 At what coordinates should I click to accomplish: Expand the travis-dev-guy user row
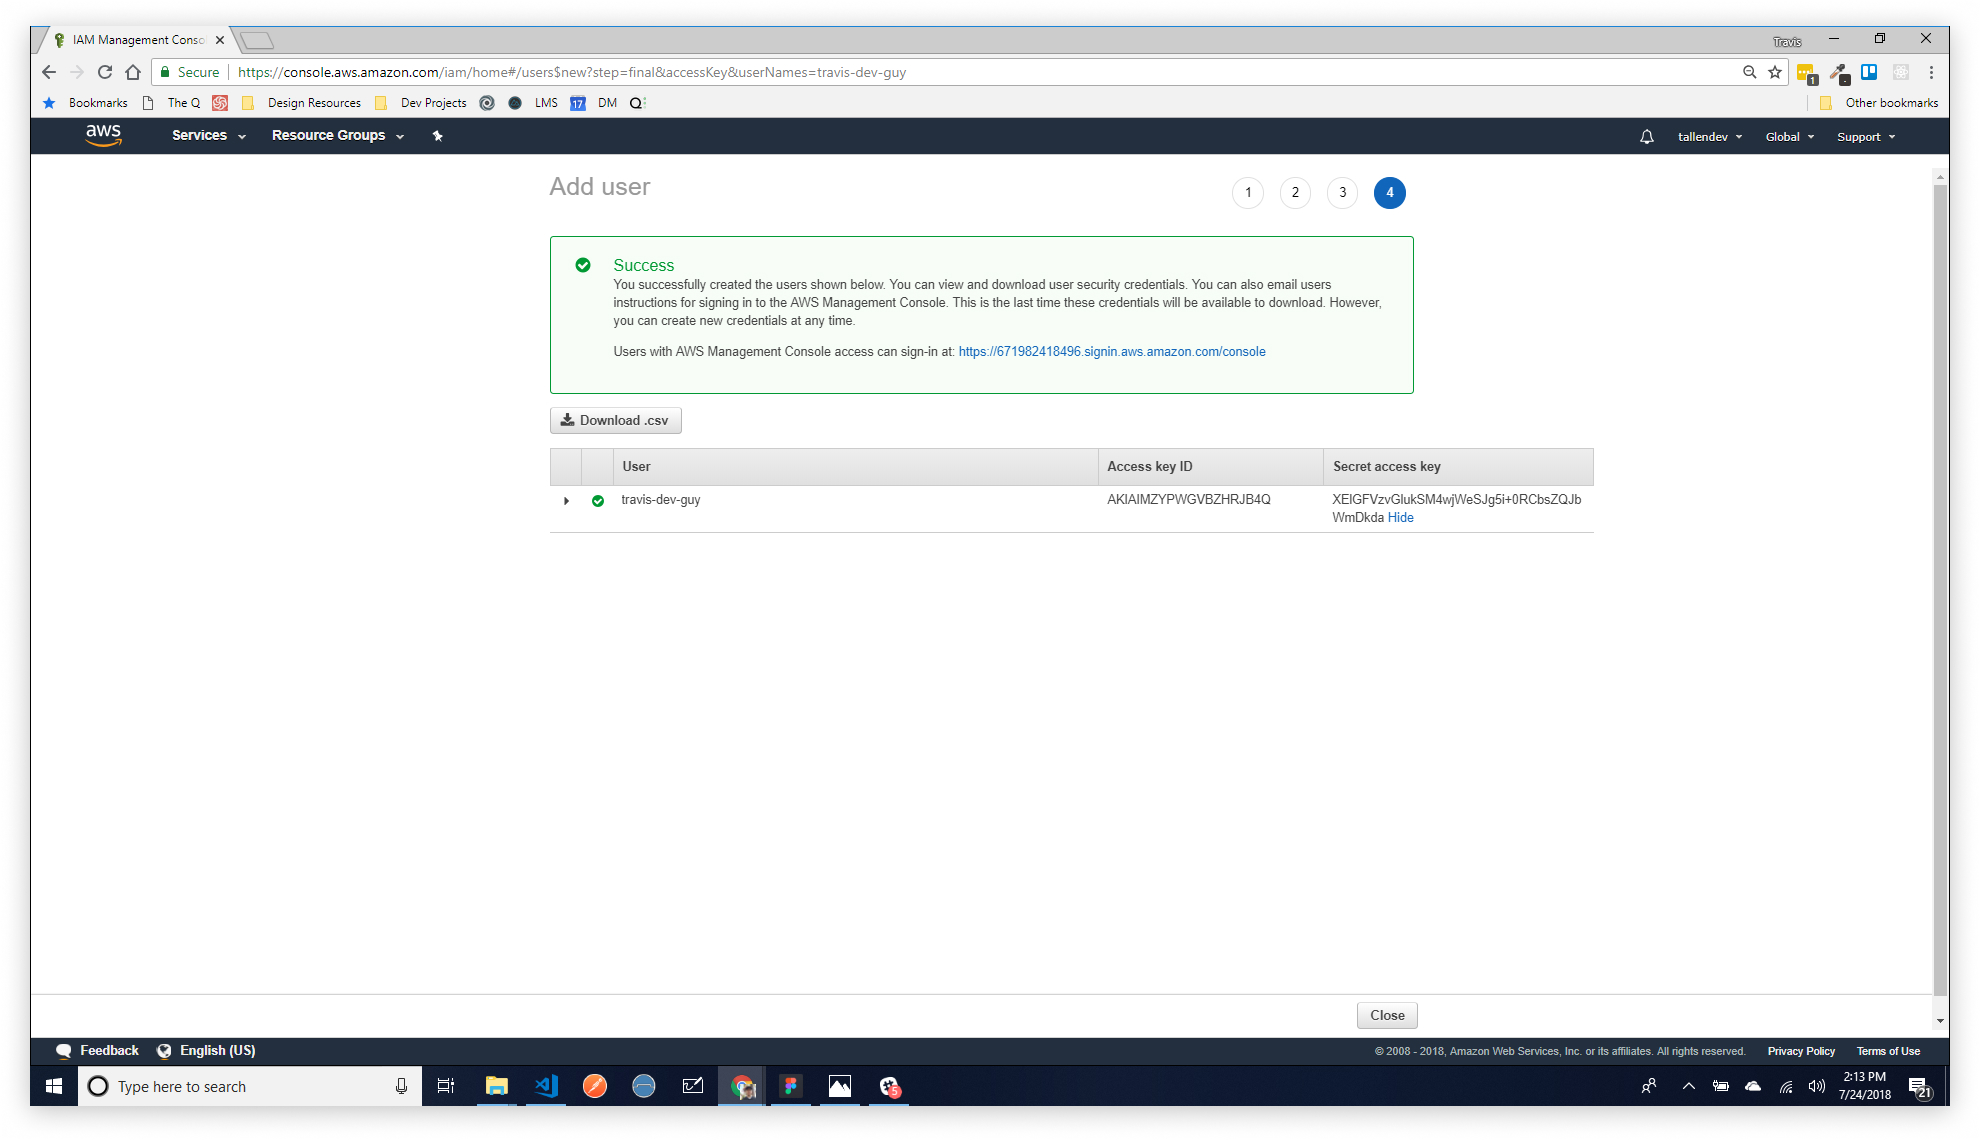click(566, 501)
